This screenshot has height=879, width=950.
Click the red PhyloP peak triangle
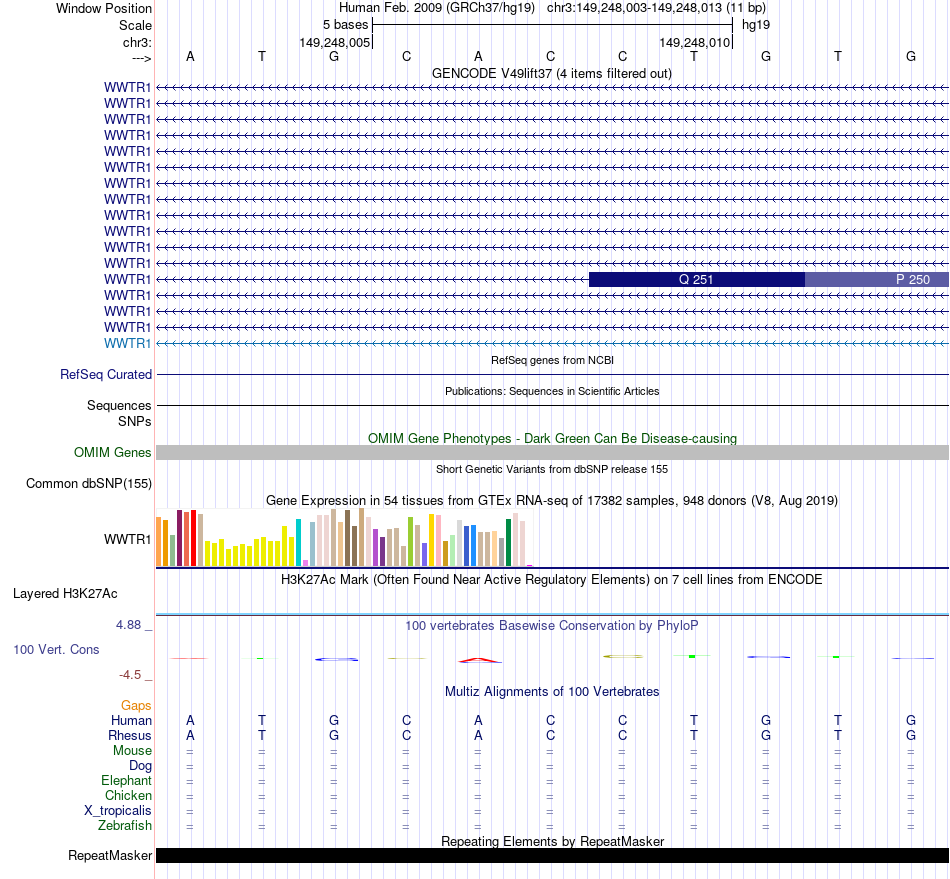[479, 660]
